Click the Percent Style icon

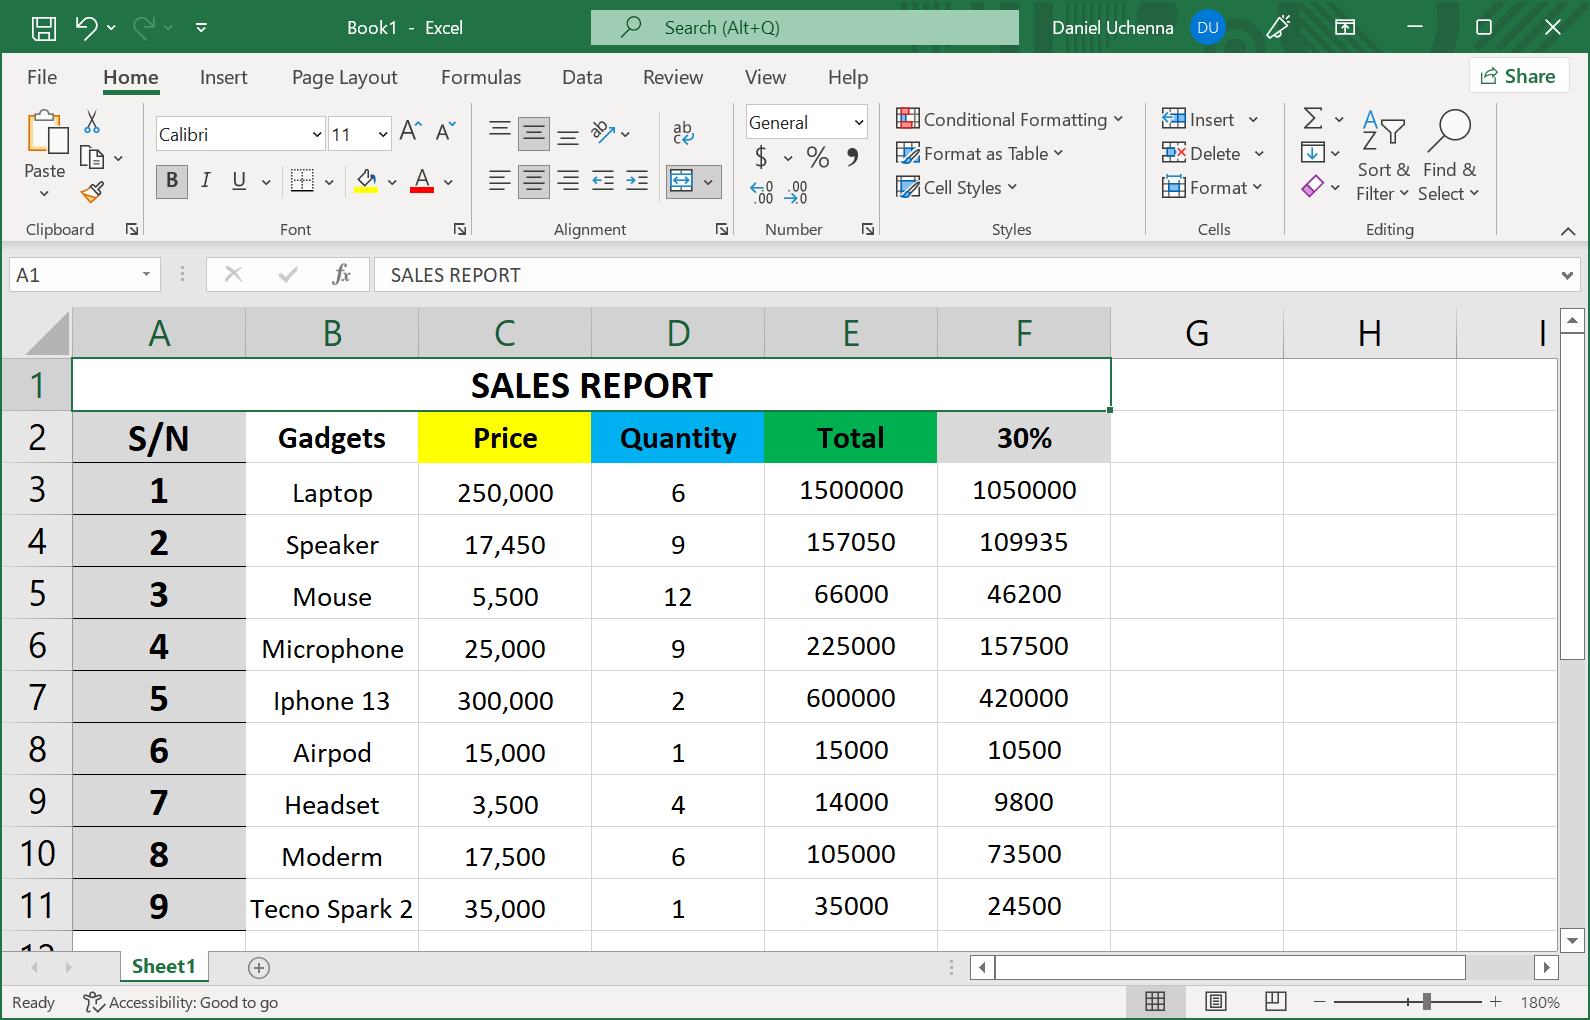[x=817, y=157]
